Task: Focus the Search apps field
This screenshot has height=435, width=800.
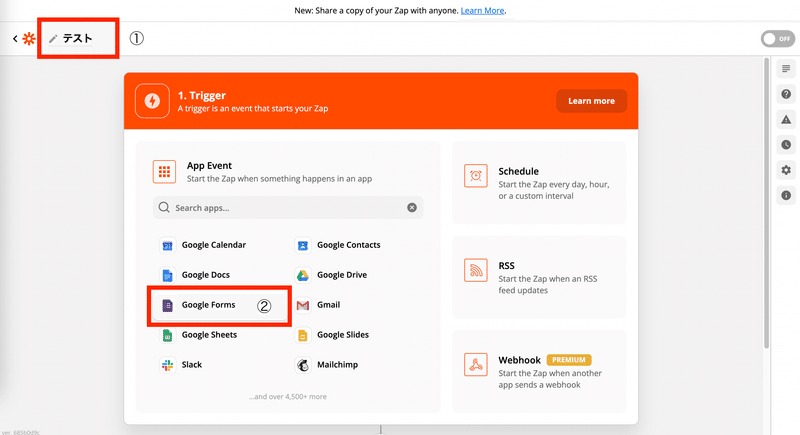Action: (288, 208)
